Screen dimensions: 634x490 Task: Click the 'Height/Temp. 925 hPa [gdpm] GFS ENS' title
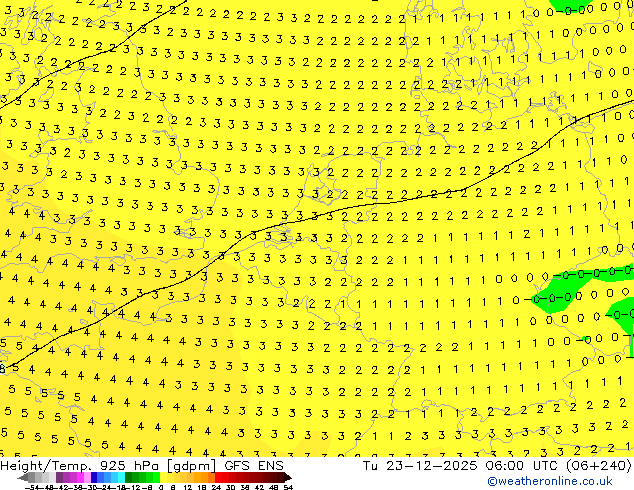pyautogui.click(x=142, y=466)
